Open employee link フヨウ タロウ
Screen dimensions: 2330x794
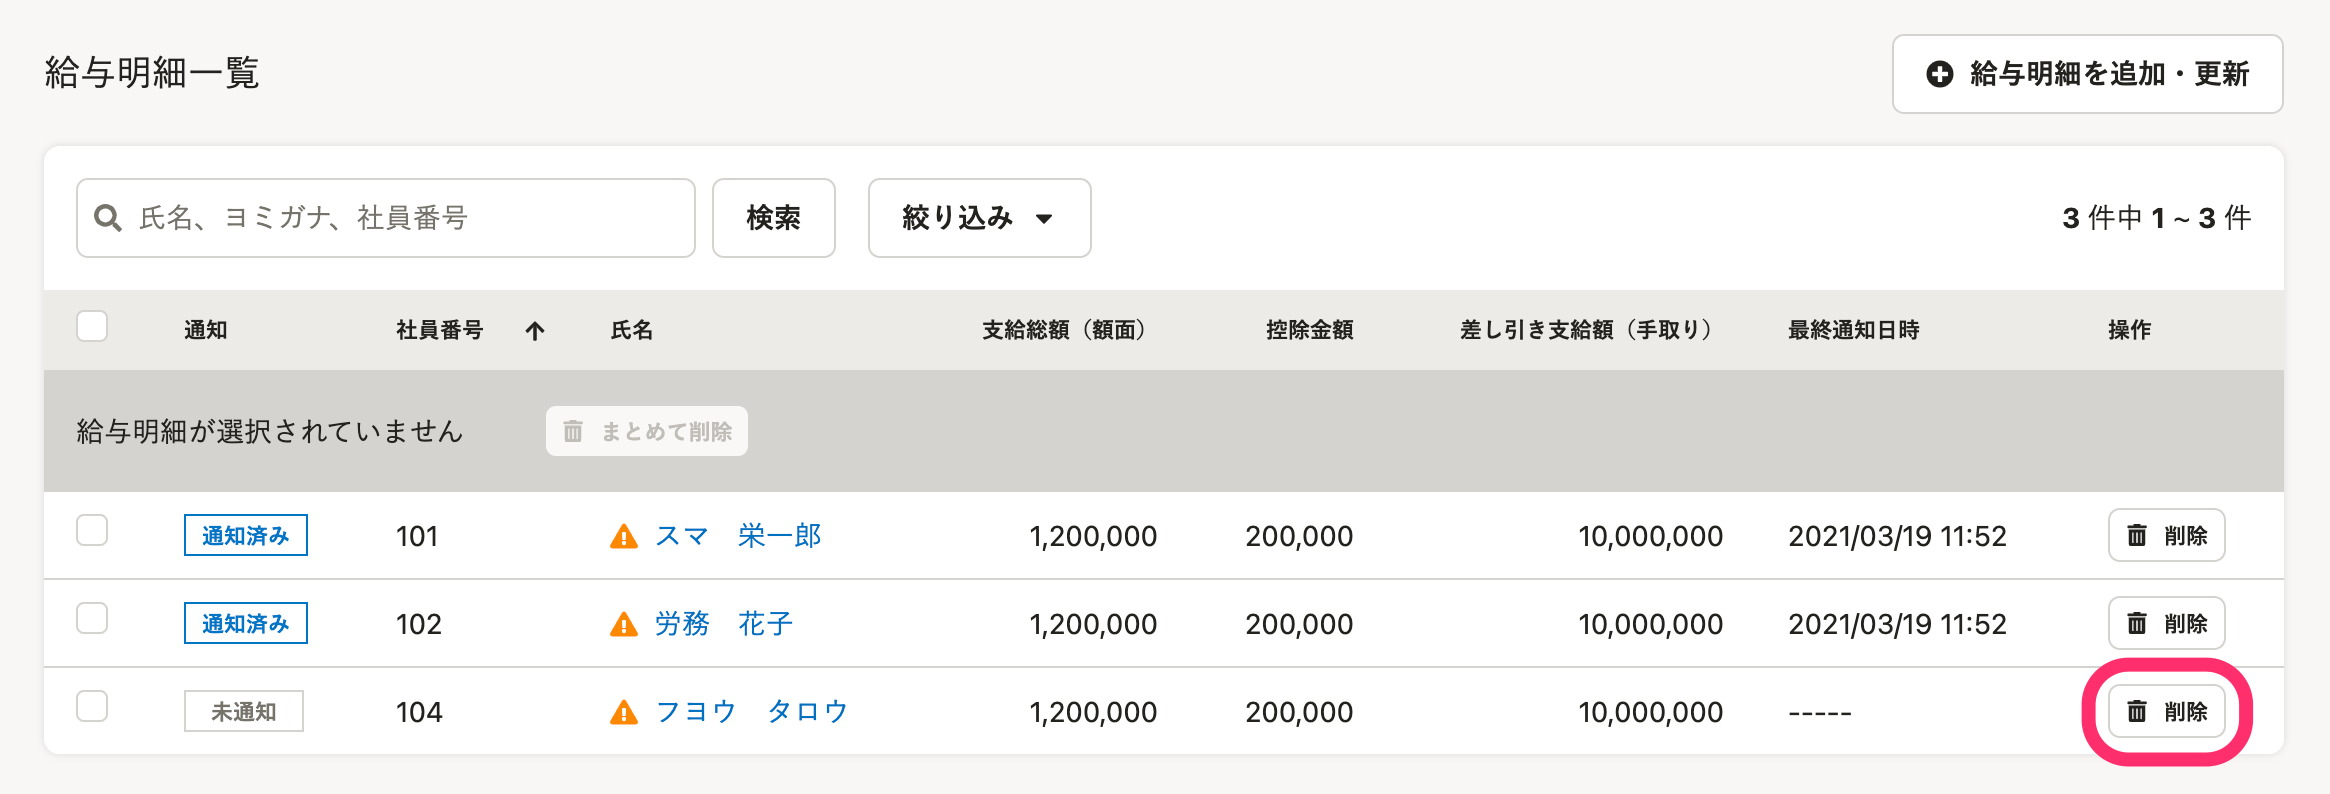[x=752, y=712]
